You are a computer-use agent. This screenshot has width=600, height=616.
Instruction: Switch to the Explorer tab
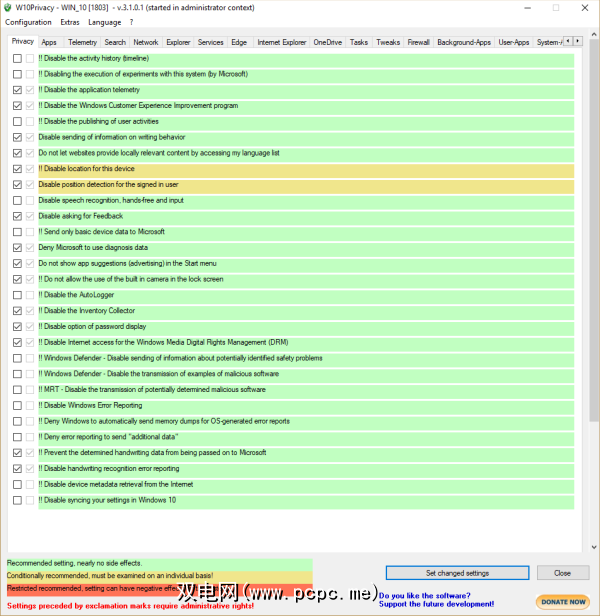tap(178, 42)
